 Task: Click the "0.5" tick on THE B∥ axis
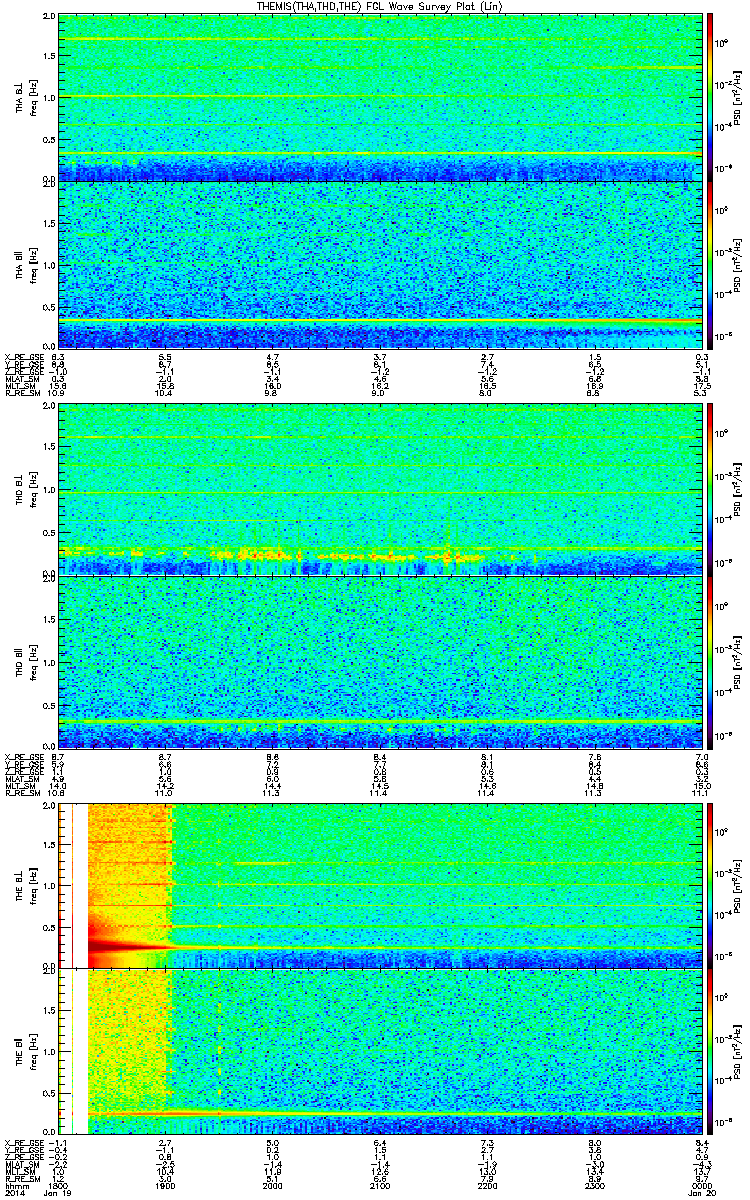[47, 1092]
